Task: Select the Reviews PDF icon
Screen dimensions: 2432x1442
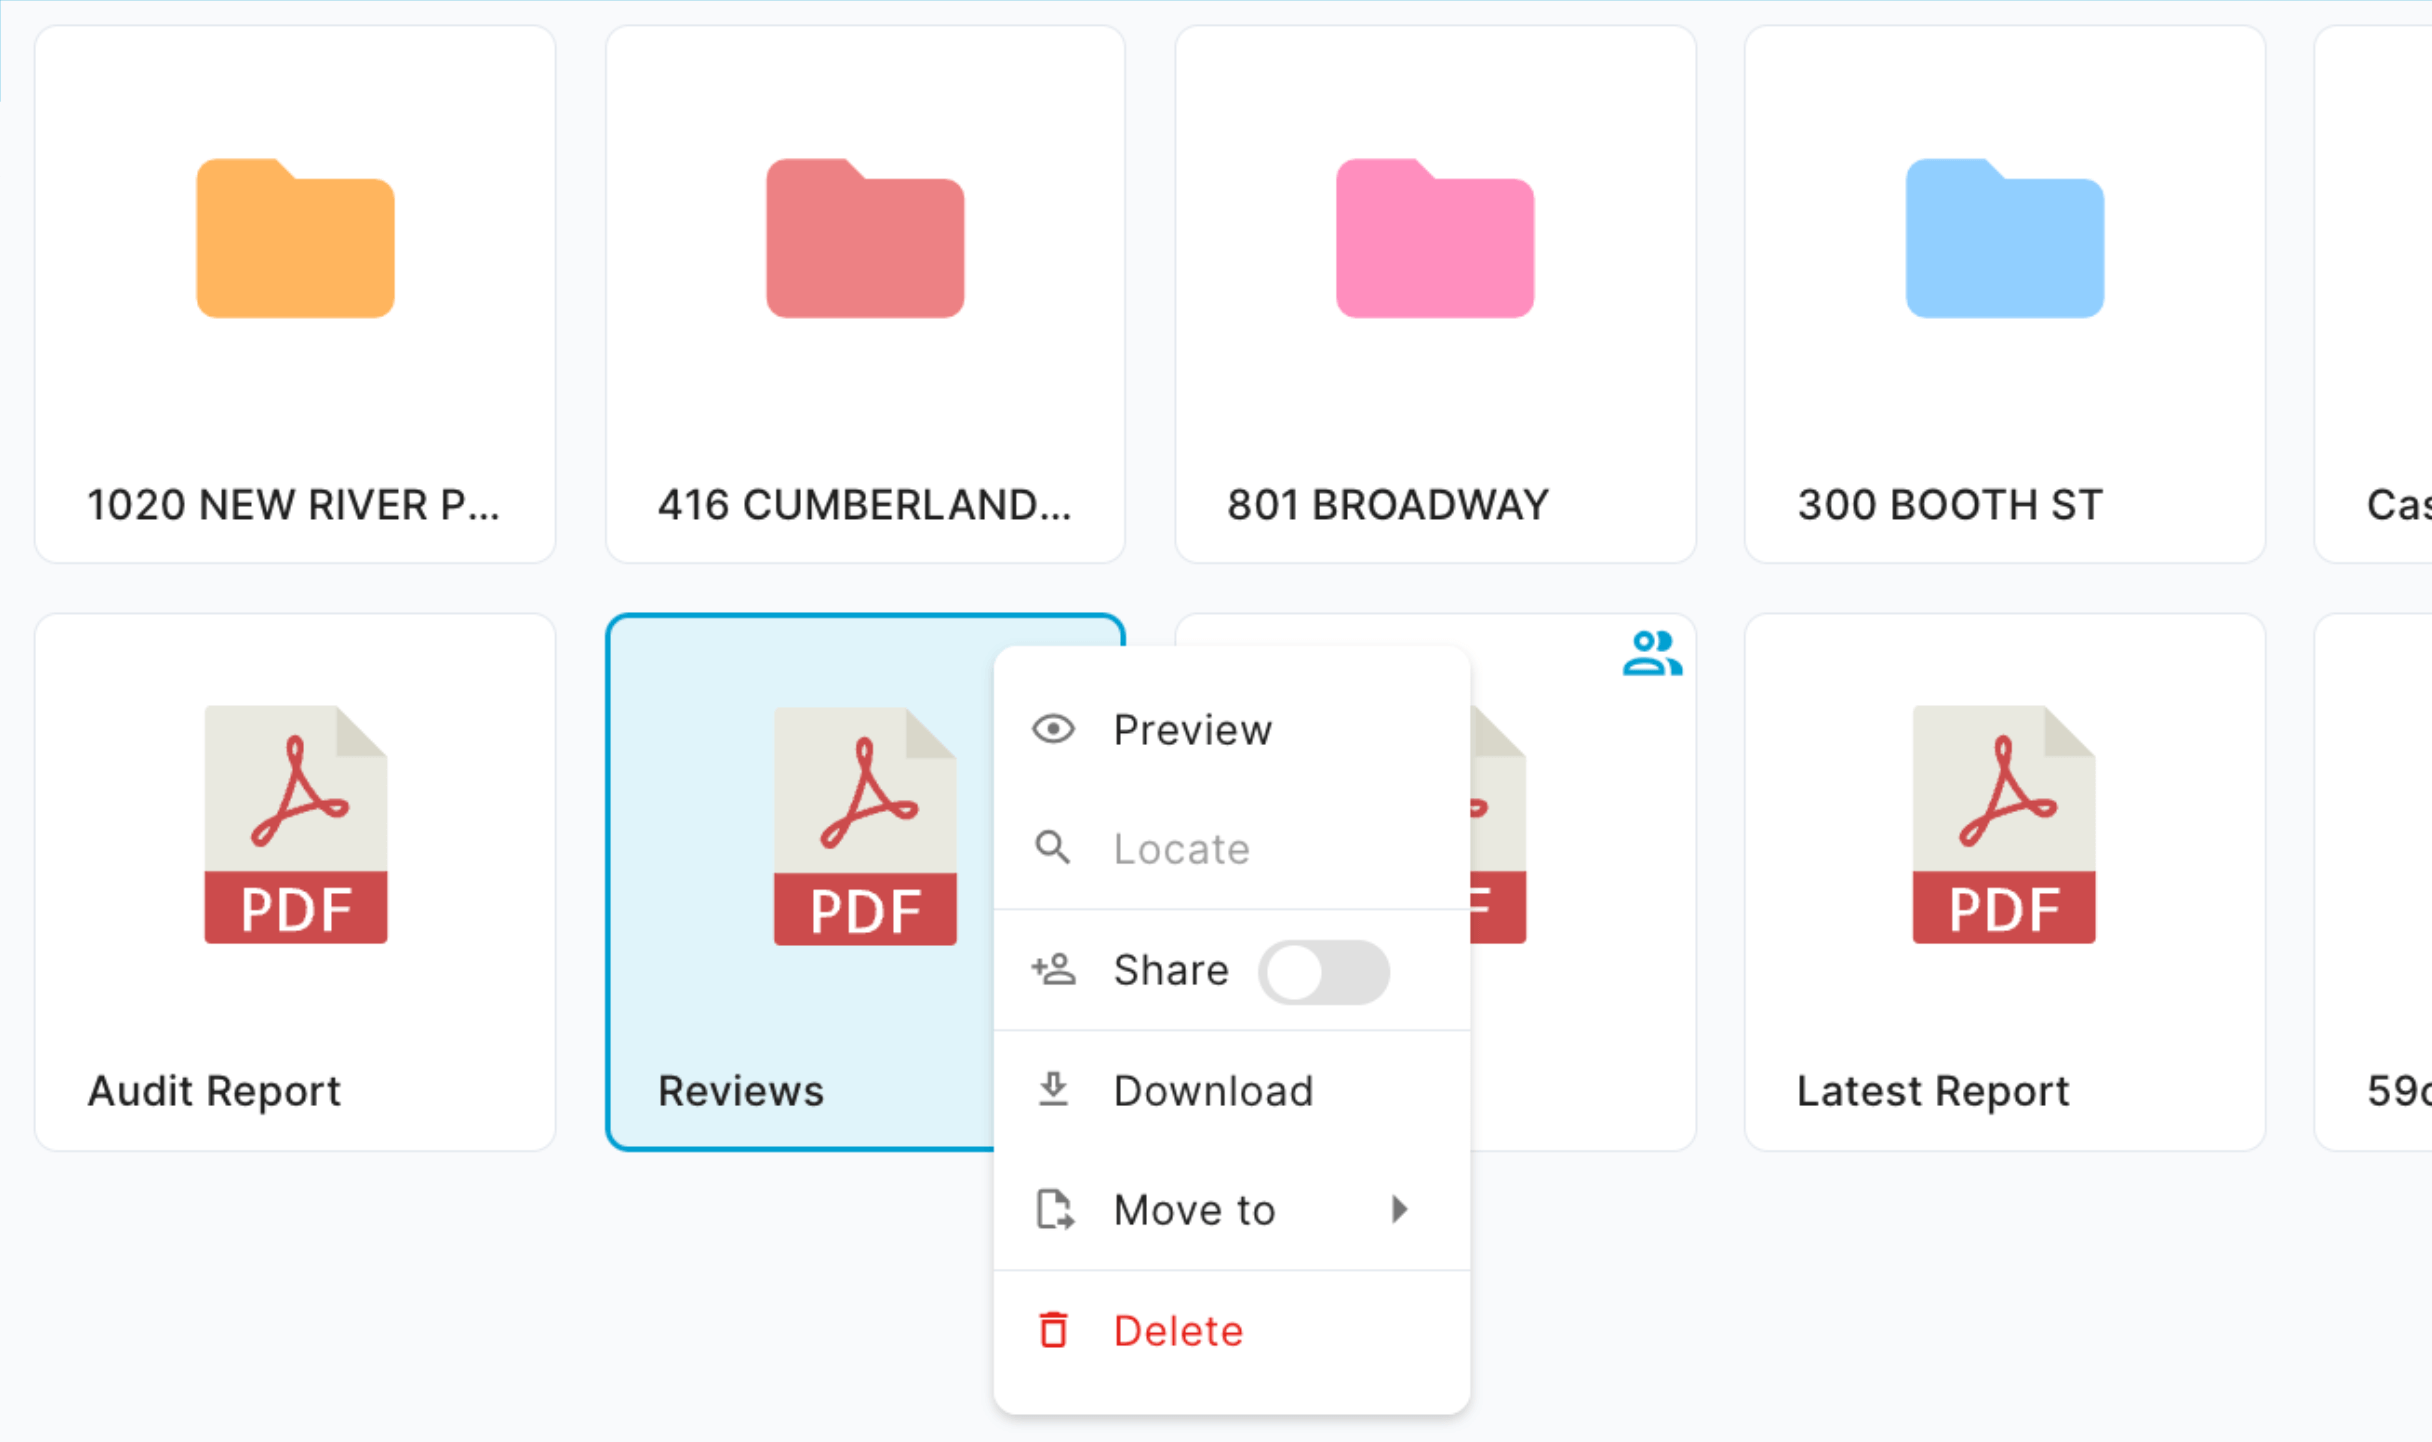Action: (x=865, y=826)
